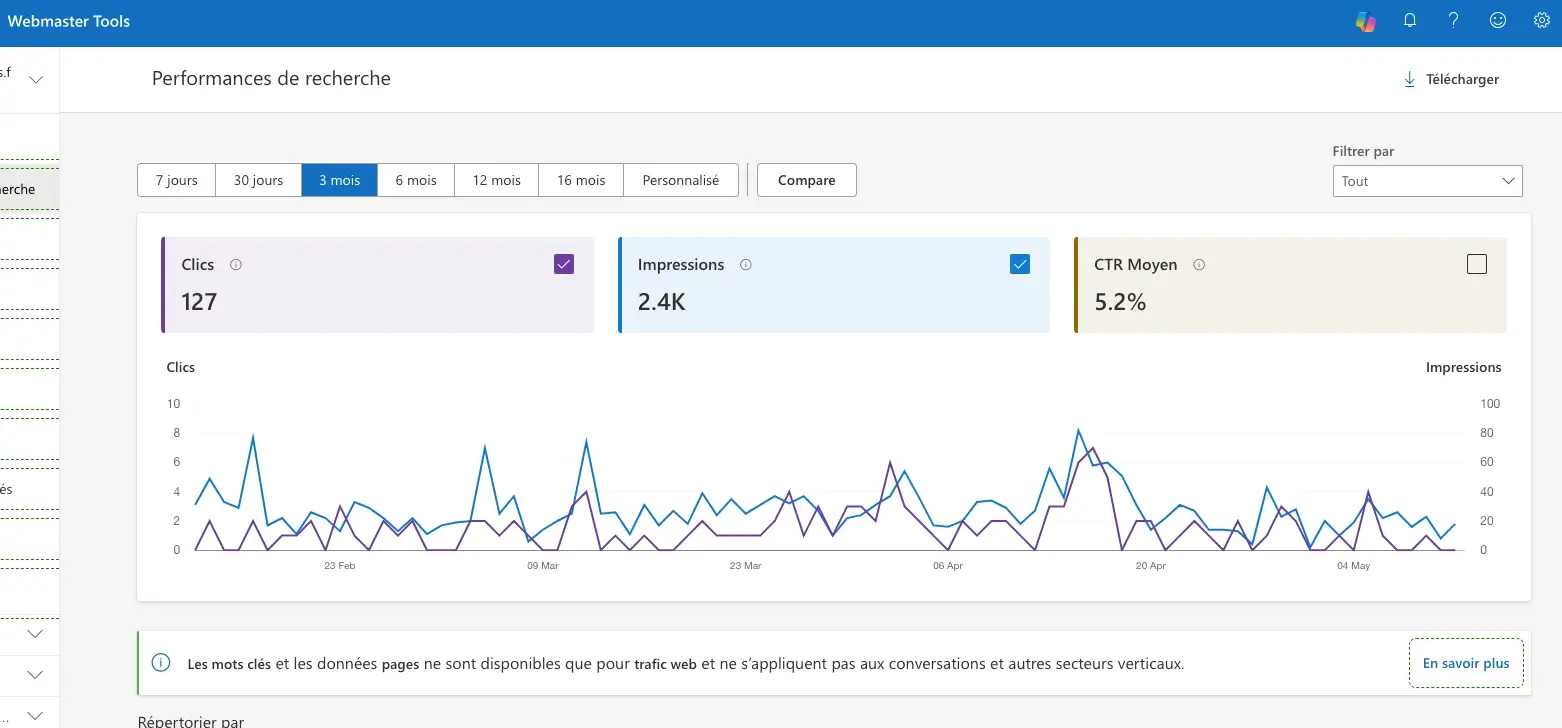
Task: Click the info icon beside CTR Moyen
Action: [1199, 265]
